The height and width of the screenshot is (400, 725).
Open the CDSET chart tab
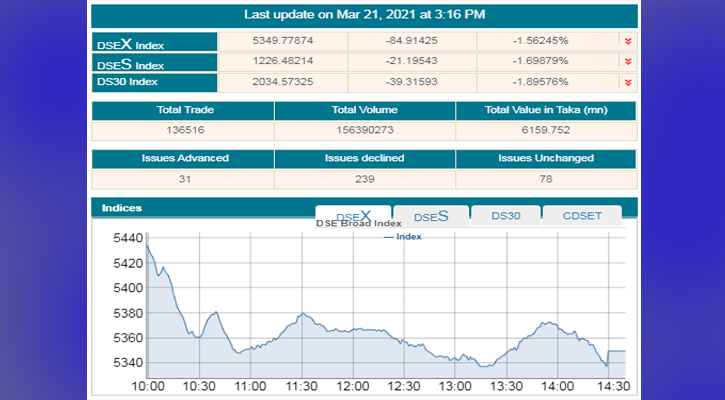pos(583,216)
